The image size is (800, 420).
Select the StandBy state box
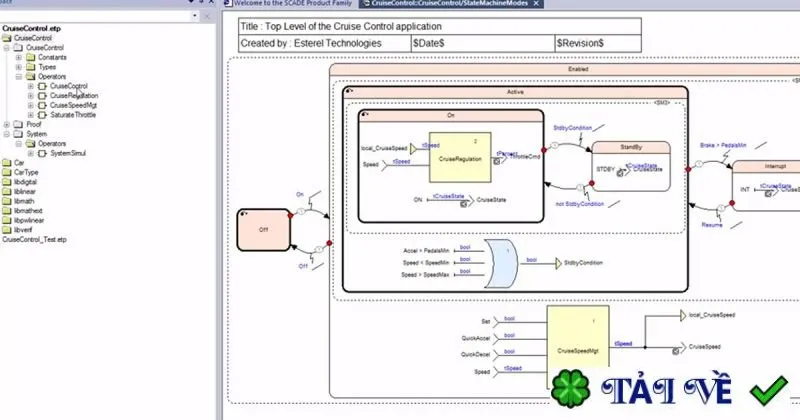(631, 166)
